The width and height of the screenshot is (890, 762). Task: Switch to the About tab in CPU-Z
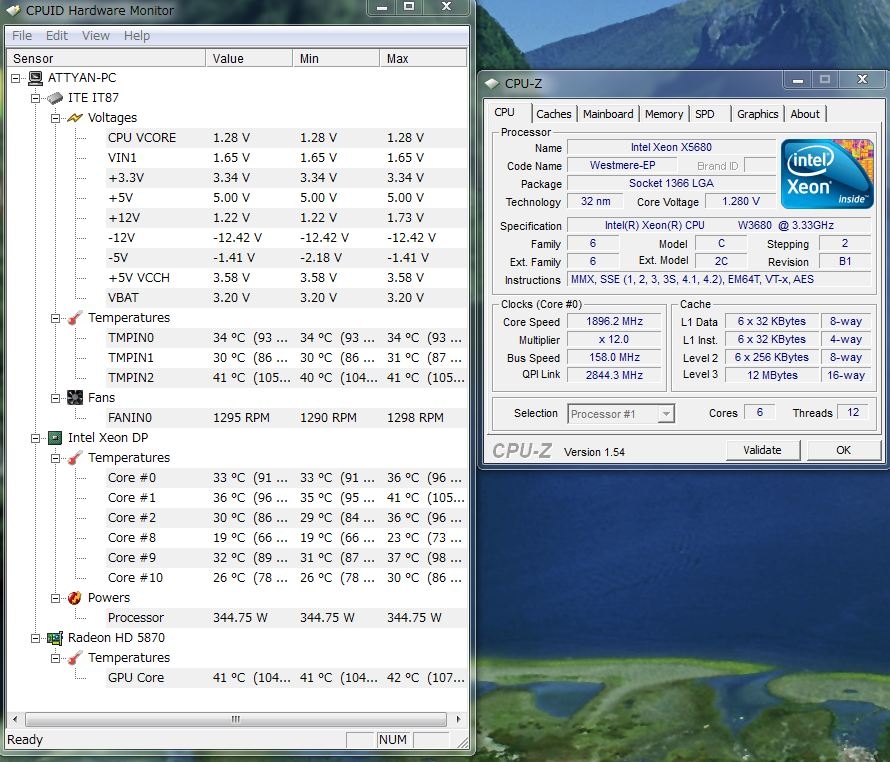pyautogui.click(x=805, y=114)
